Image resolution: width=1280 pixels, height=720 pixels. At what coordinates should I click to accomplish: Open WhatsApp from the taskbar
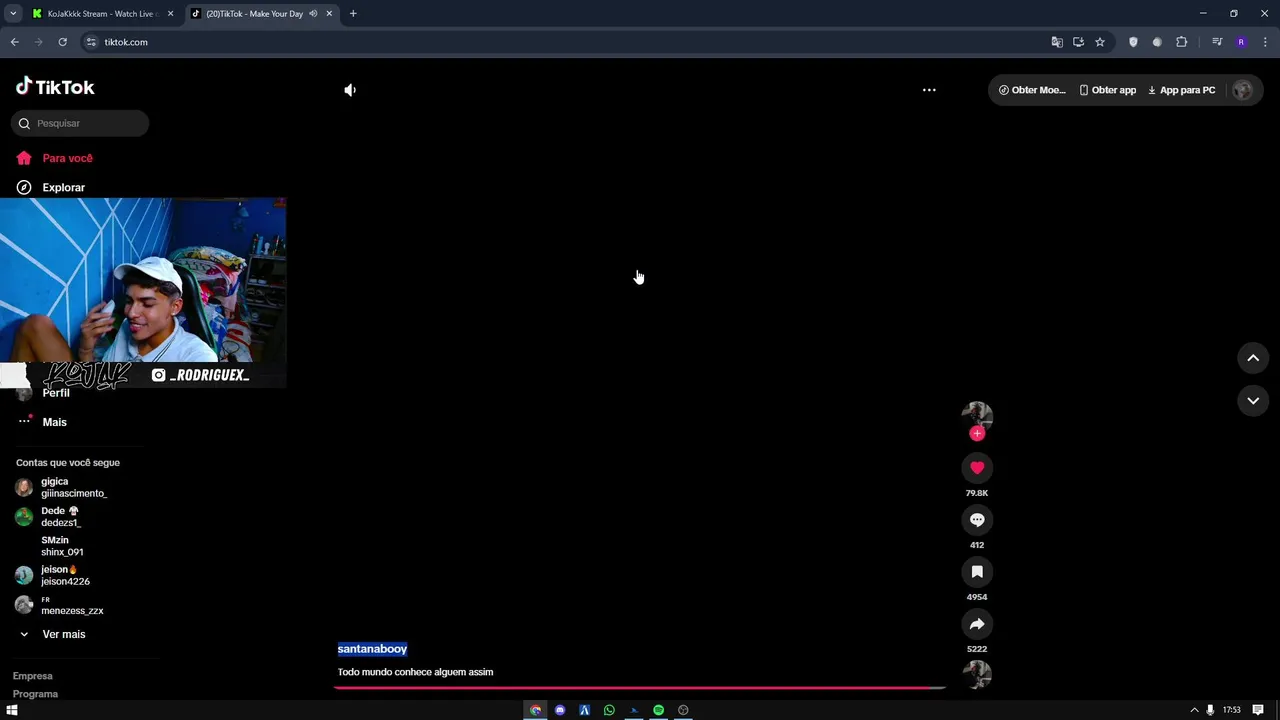[609, 710]
